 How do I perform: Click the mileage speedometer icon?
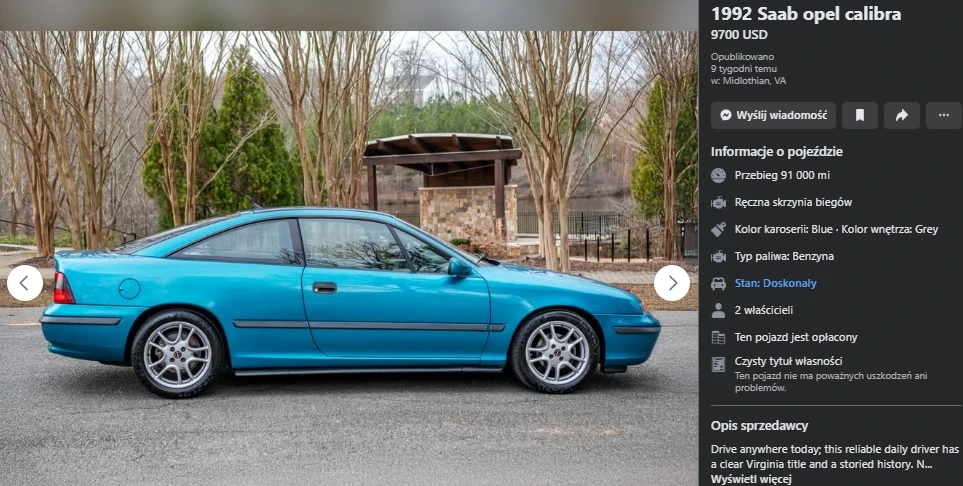(x=718, y=176)
